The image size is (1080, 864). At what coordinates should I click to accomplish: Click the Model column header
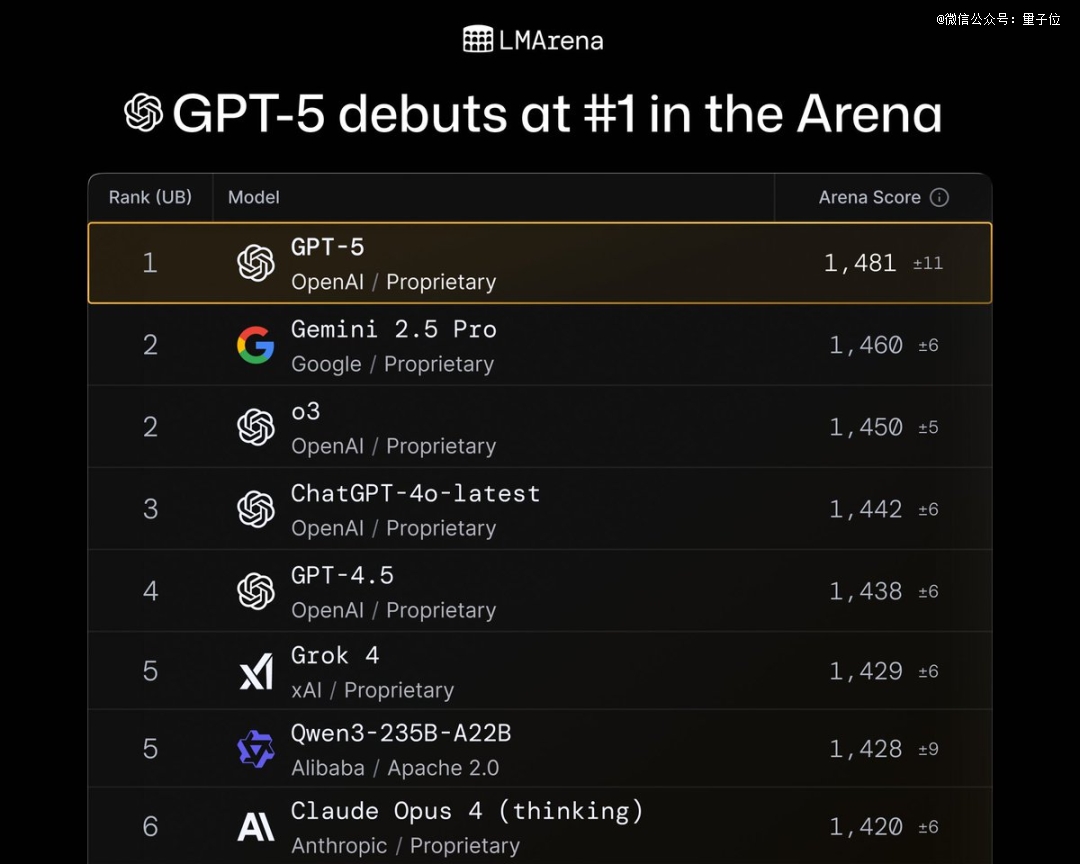point(254,198)
